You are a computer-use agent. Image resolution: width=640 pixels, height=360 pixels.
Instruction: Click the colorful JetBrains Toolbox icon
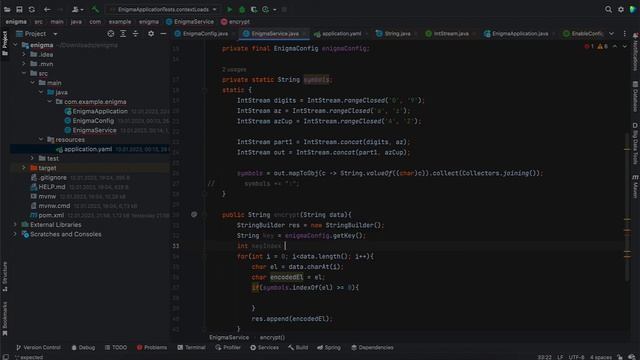633,9
